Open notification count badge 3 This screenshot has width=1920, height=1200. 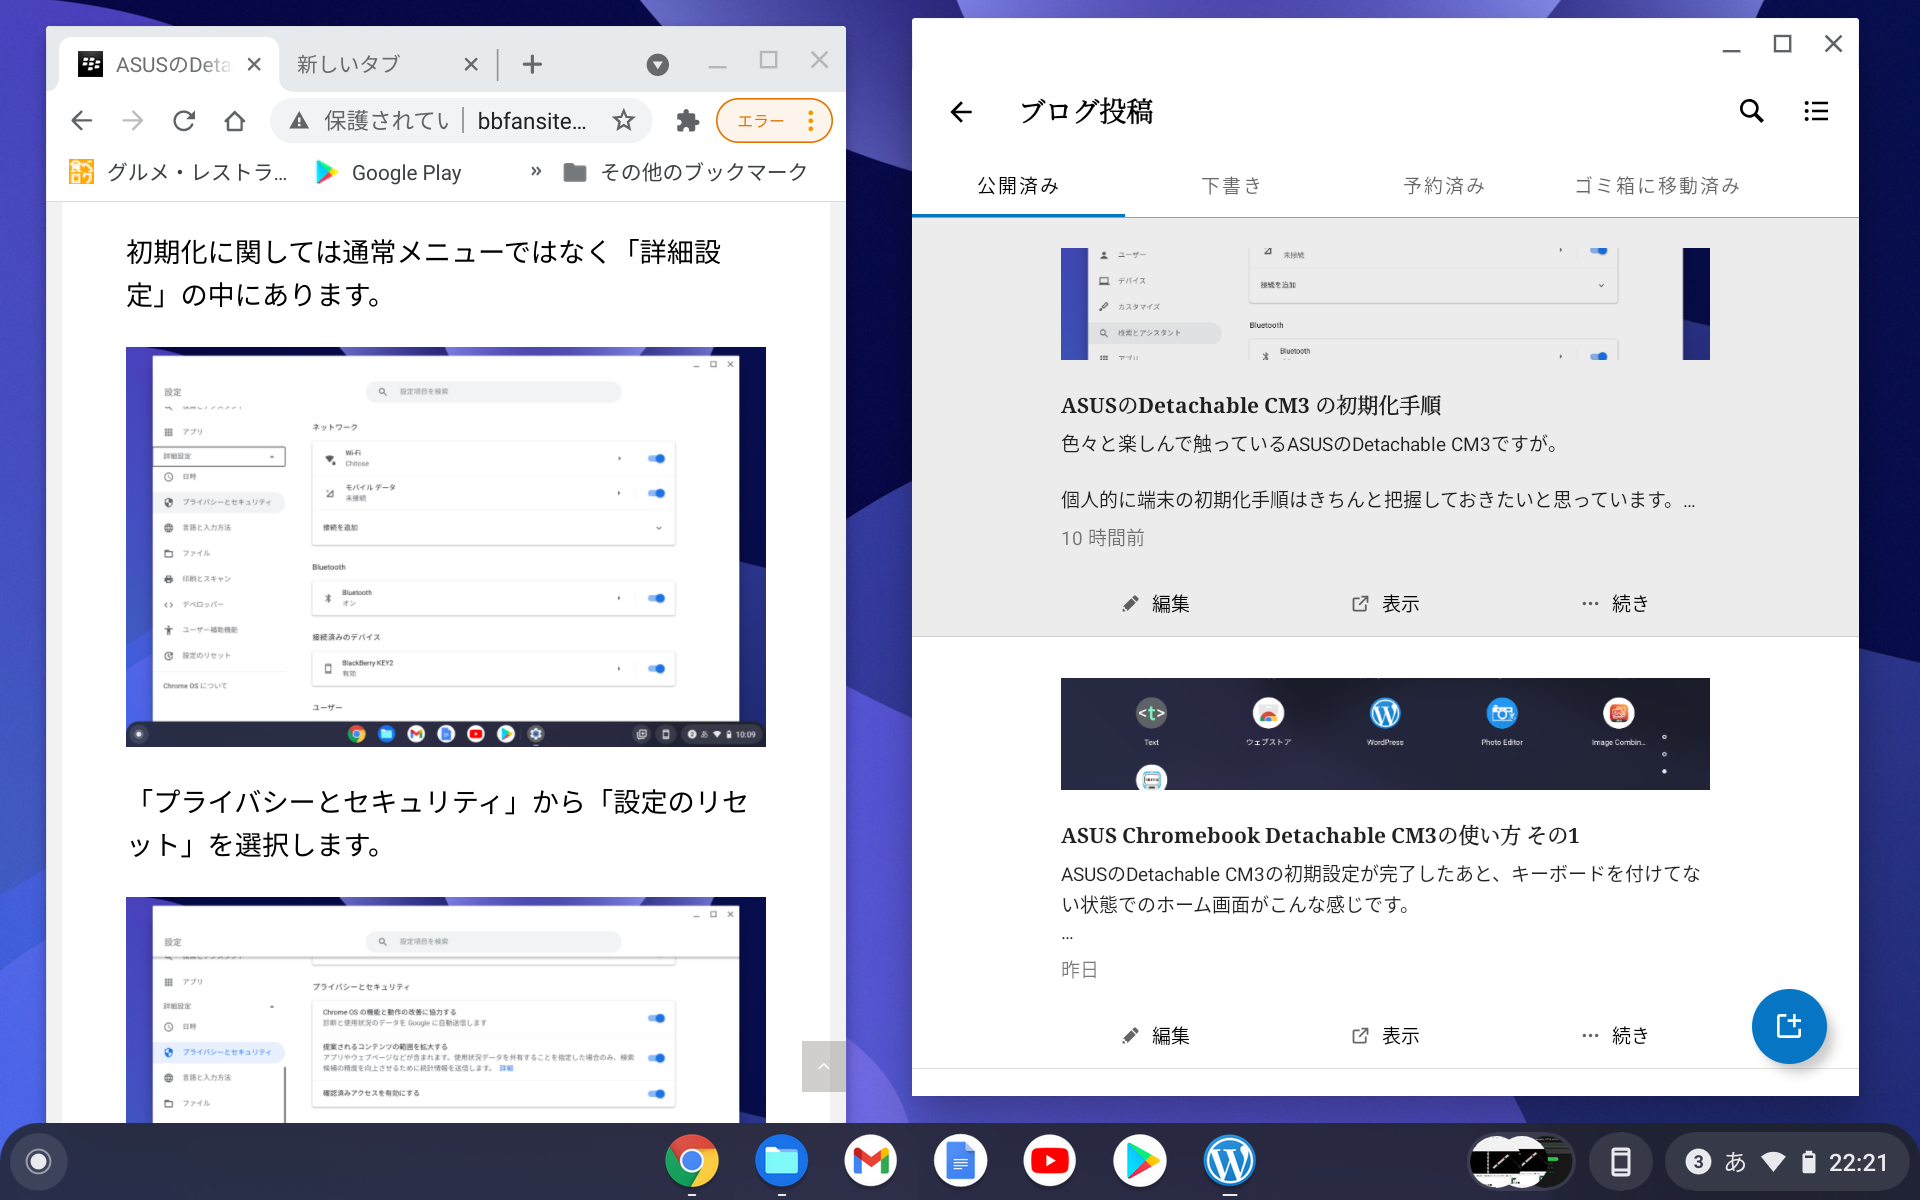coord(1698,1162)
